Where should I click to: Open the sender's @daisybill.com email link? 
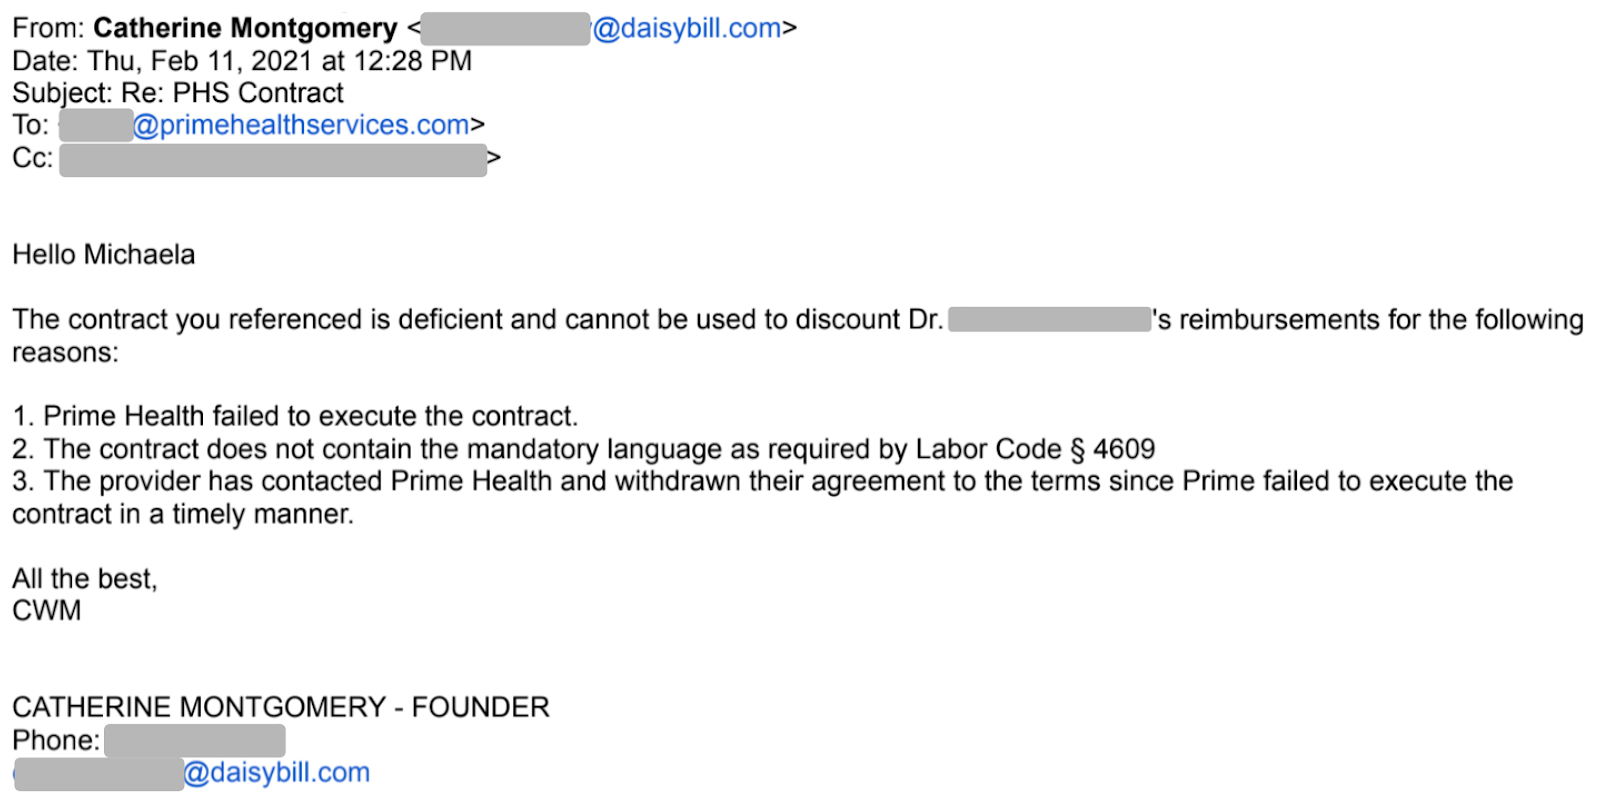tap(687, 28)
